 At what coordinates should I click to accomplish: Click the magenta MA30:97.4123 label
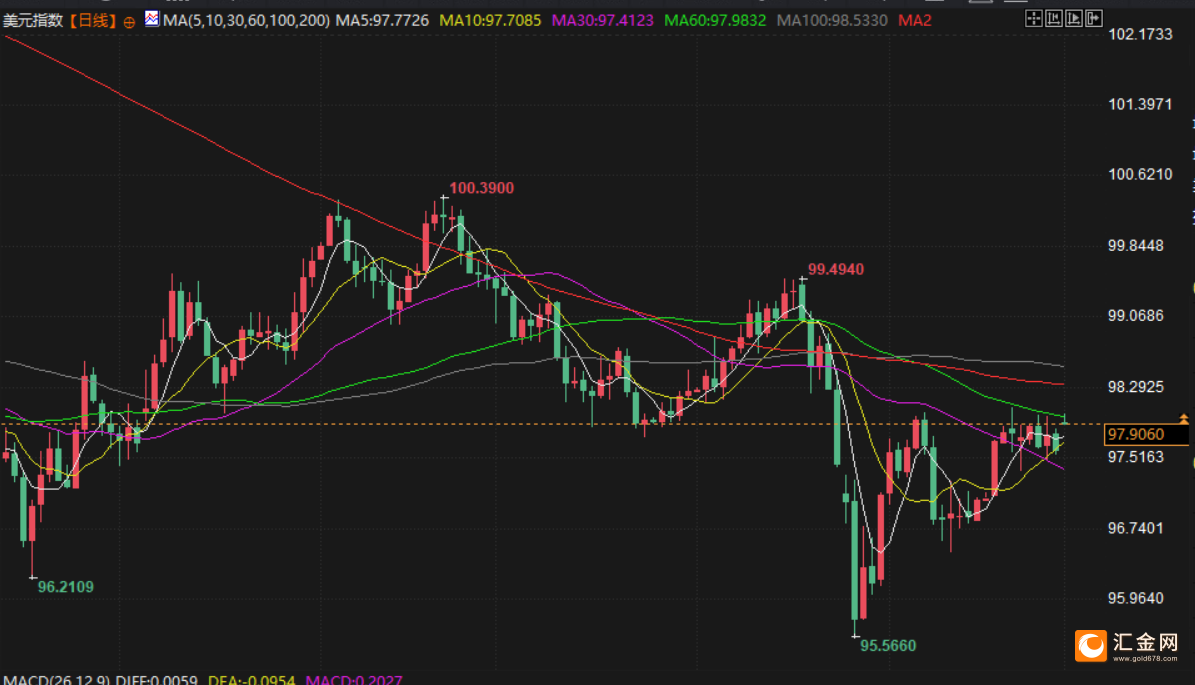[602, 21]
